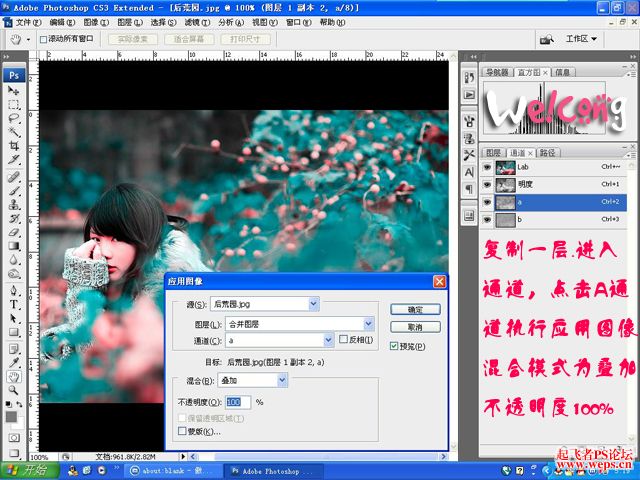Select the b channel thumbnail

[505, 220]
